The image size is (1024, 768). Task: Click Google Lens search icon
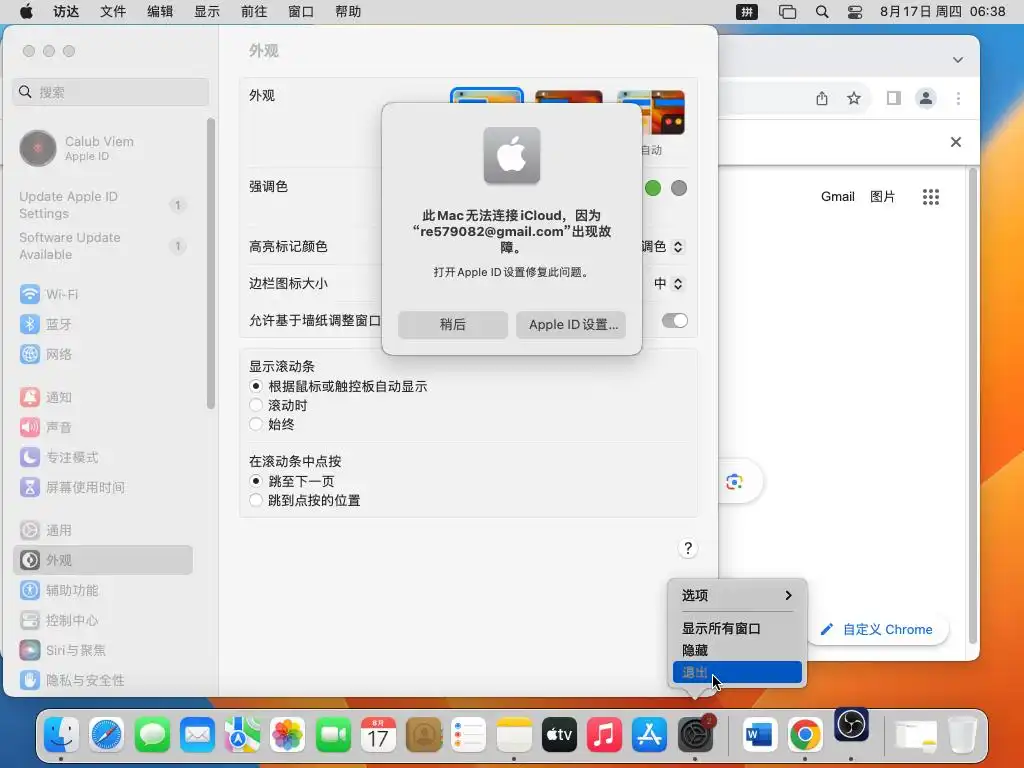734,482
